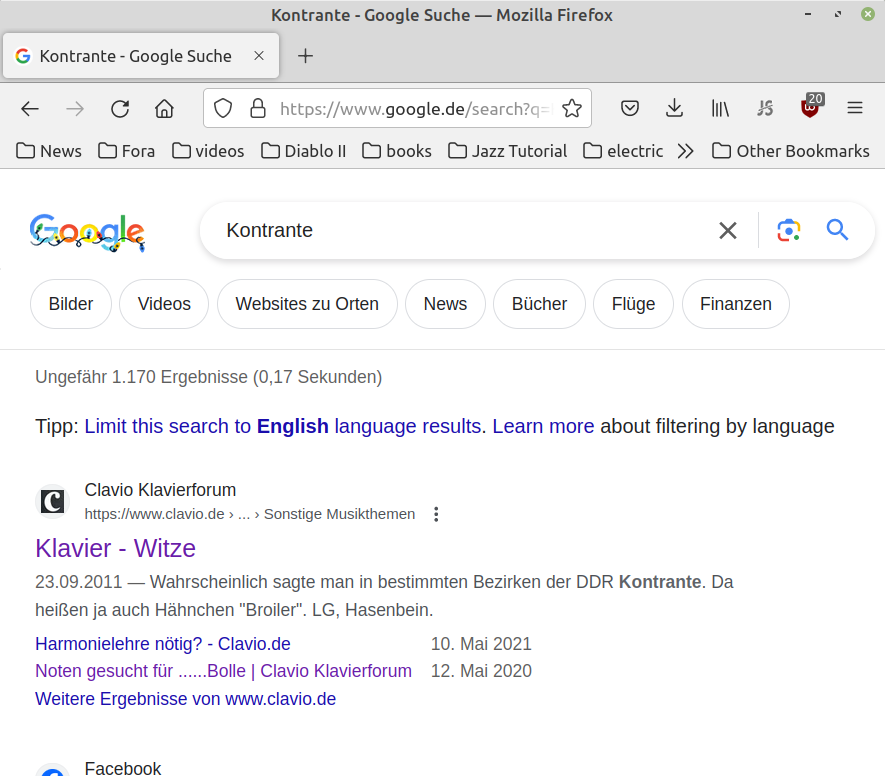The height and width of the screenshot is (776, 885).
Task: Switch to the Videos results filter
Action: (164, 304)
